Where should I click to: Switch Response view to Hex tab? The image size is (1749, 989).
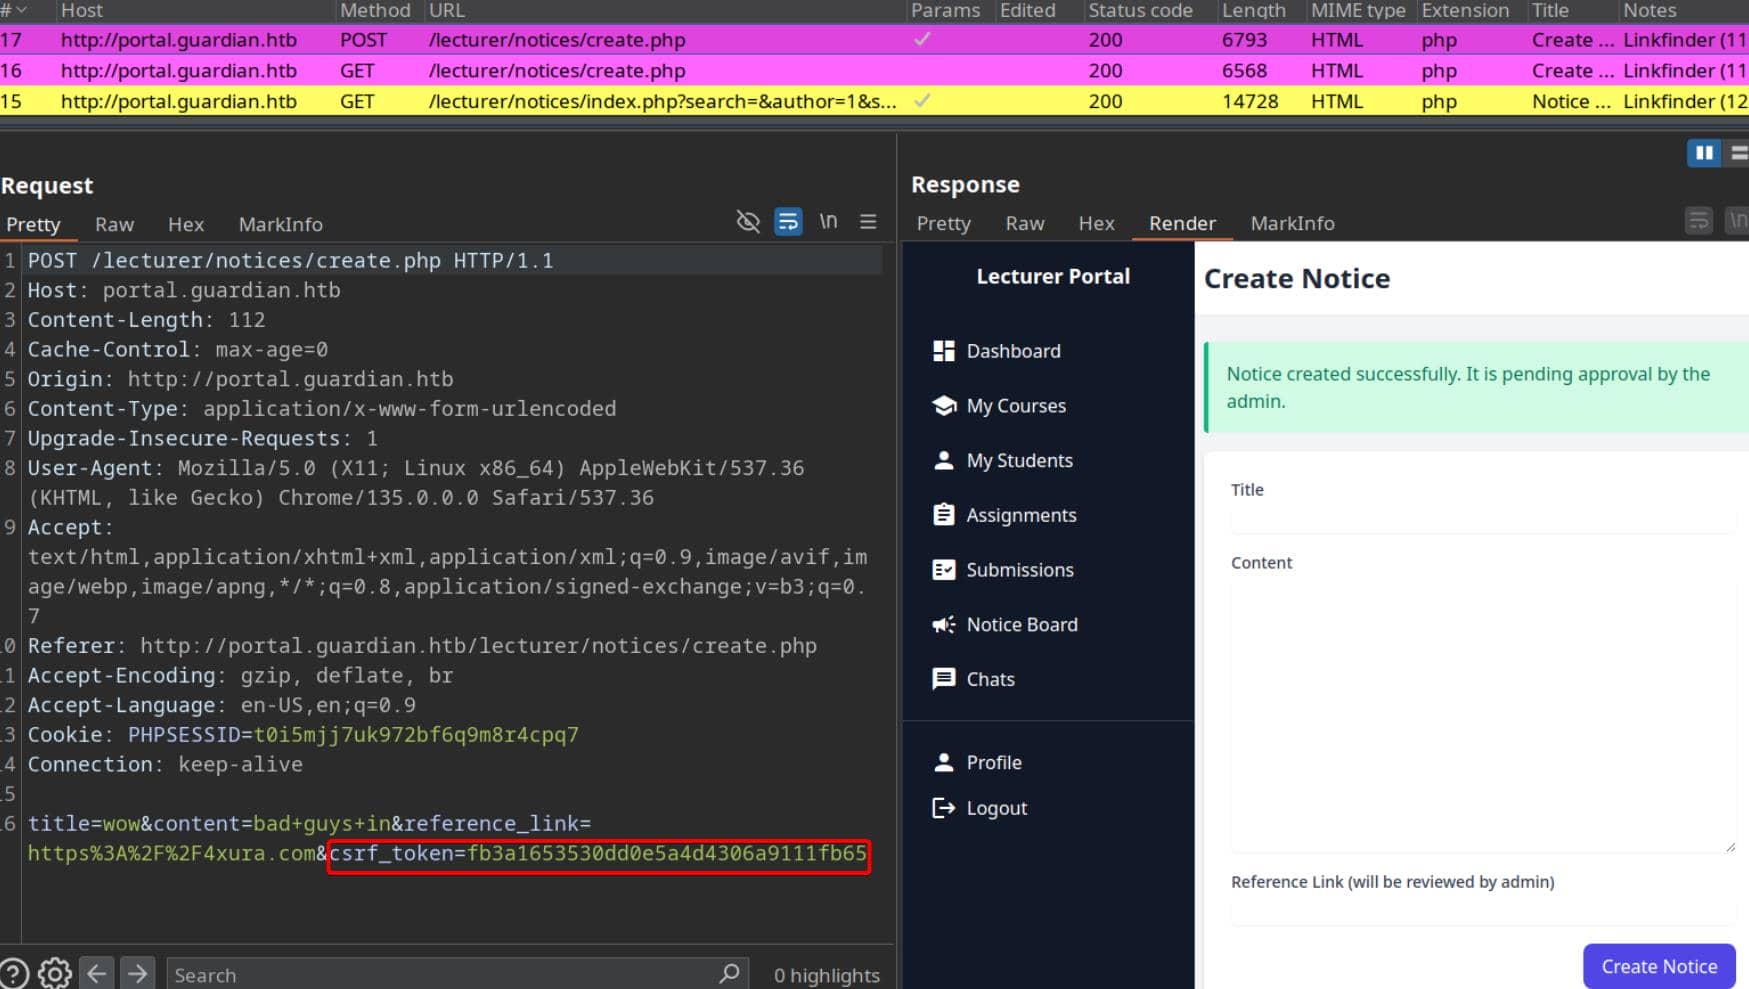1096,223
